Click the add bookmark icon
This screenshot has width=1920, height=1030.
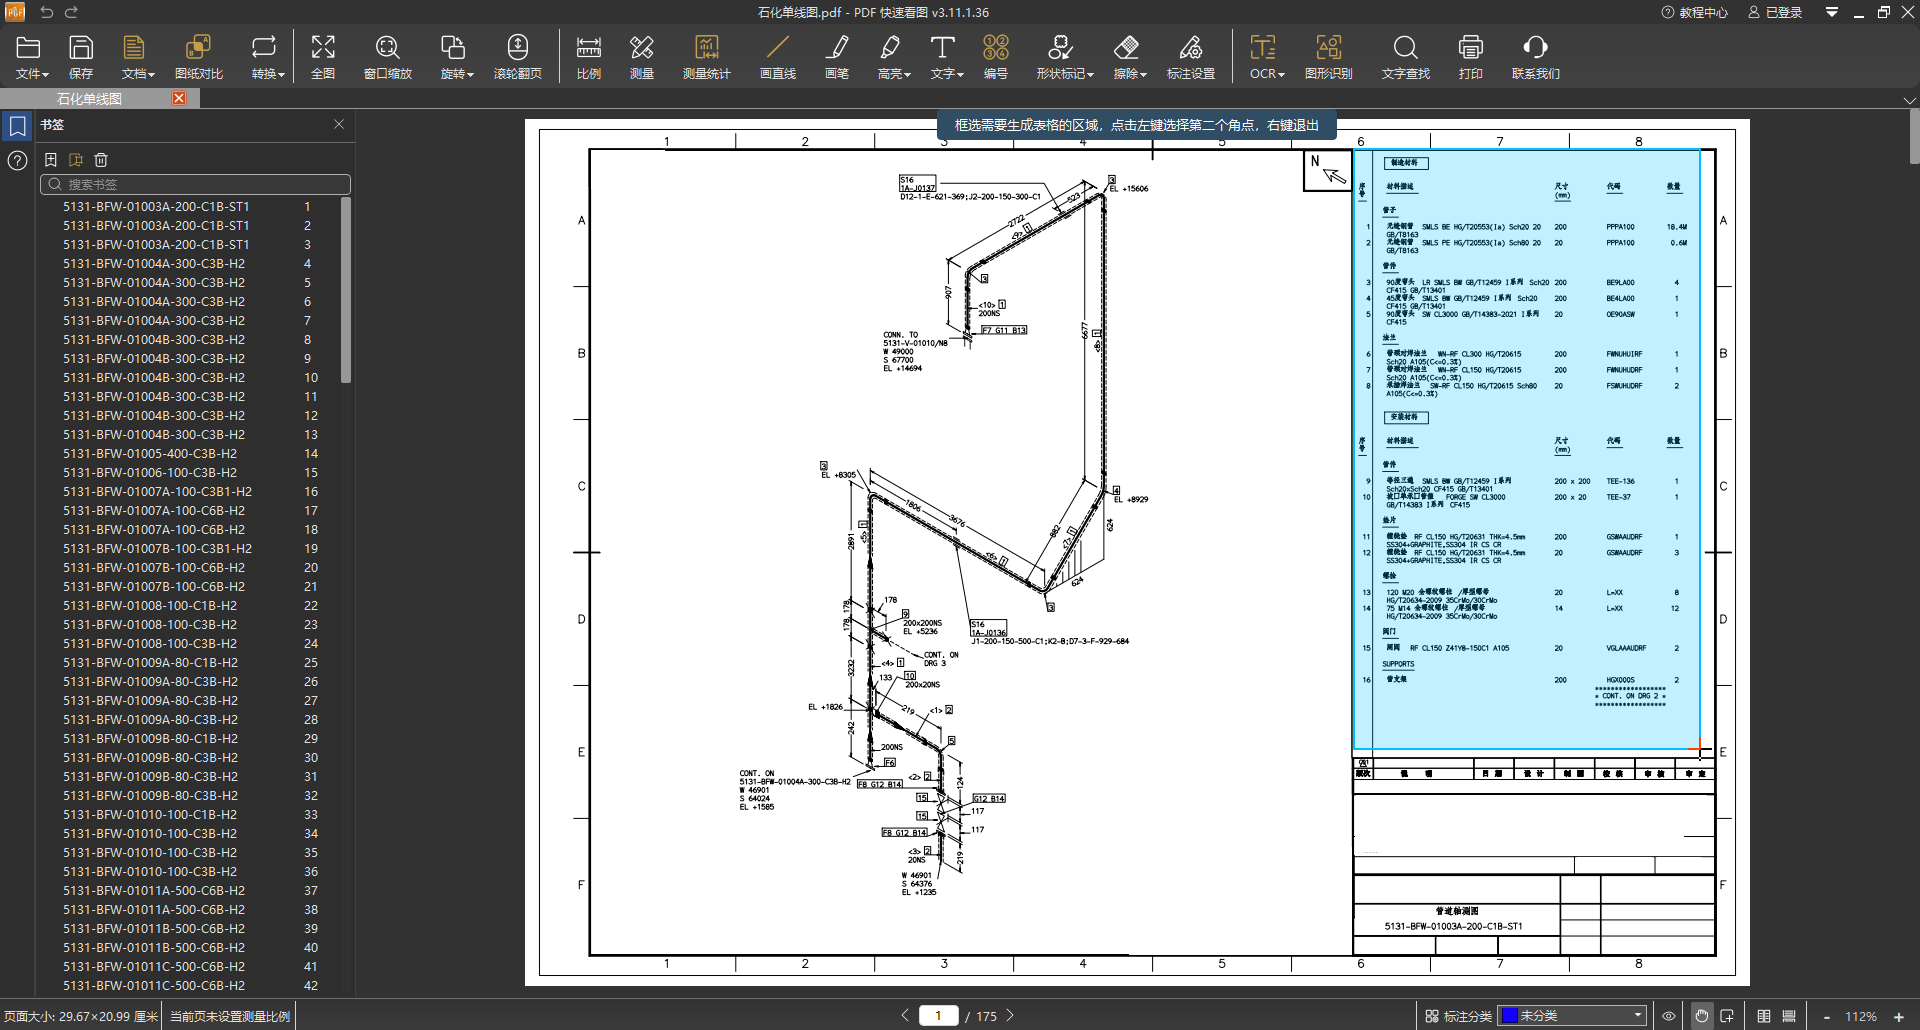click(51, 160)
